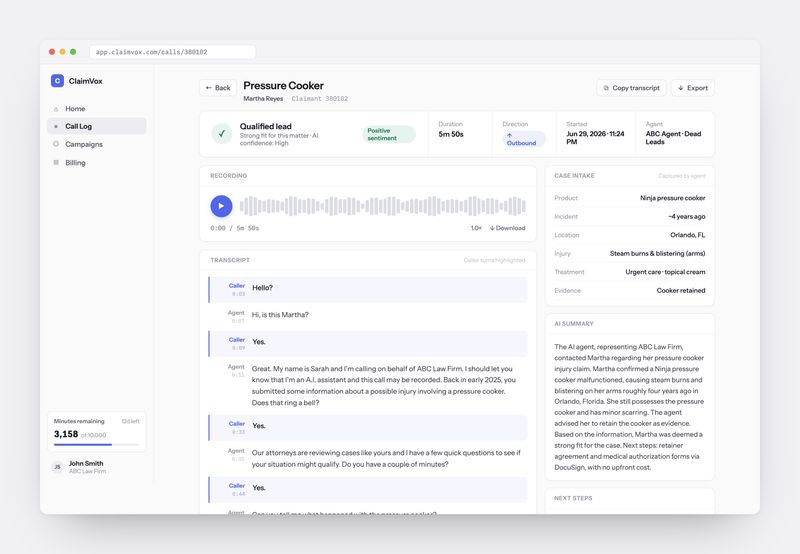Click the minutes remaining progress bar
The height and width of the screenshot is (554, 800).
point(96,445)
